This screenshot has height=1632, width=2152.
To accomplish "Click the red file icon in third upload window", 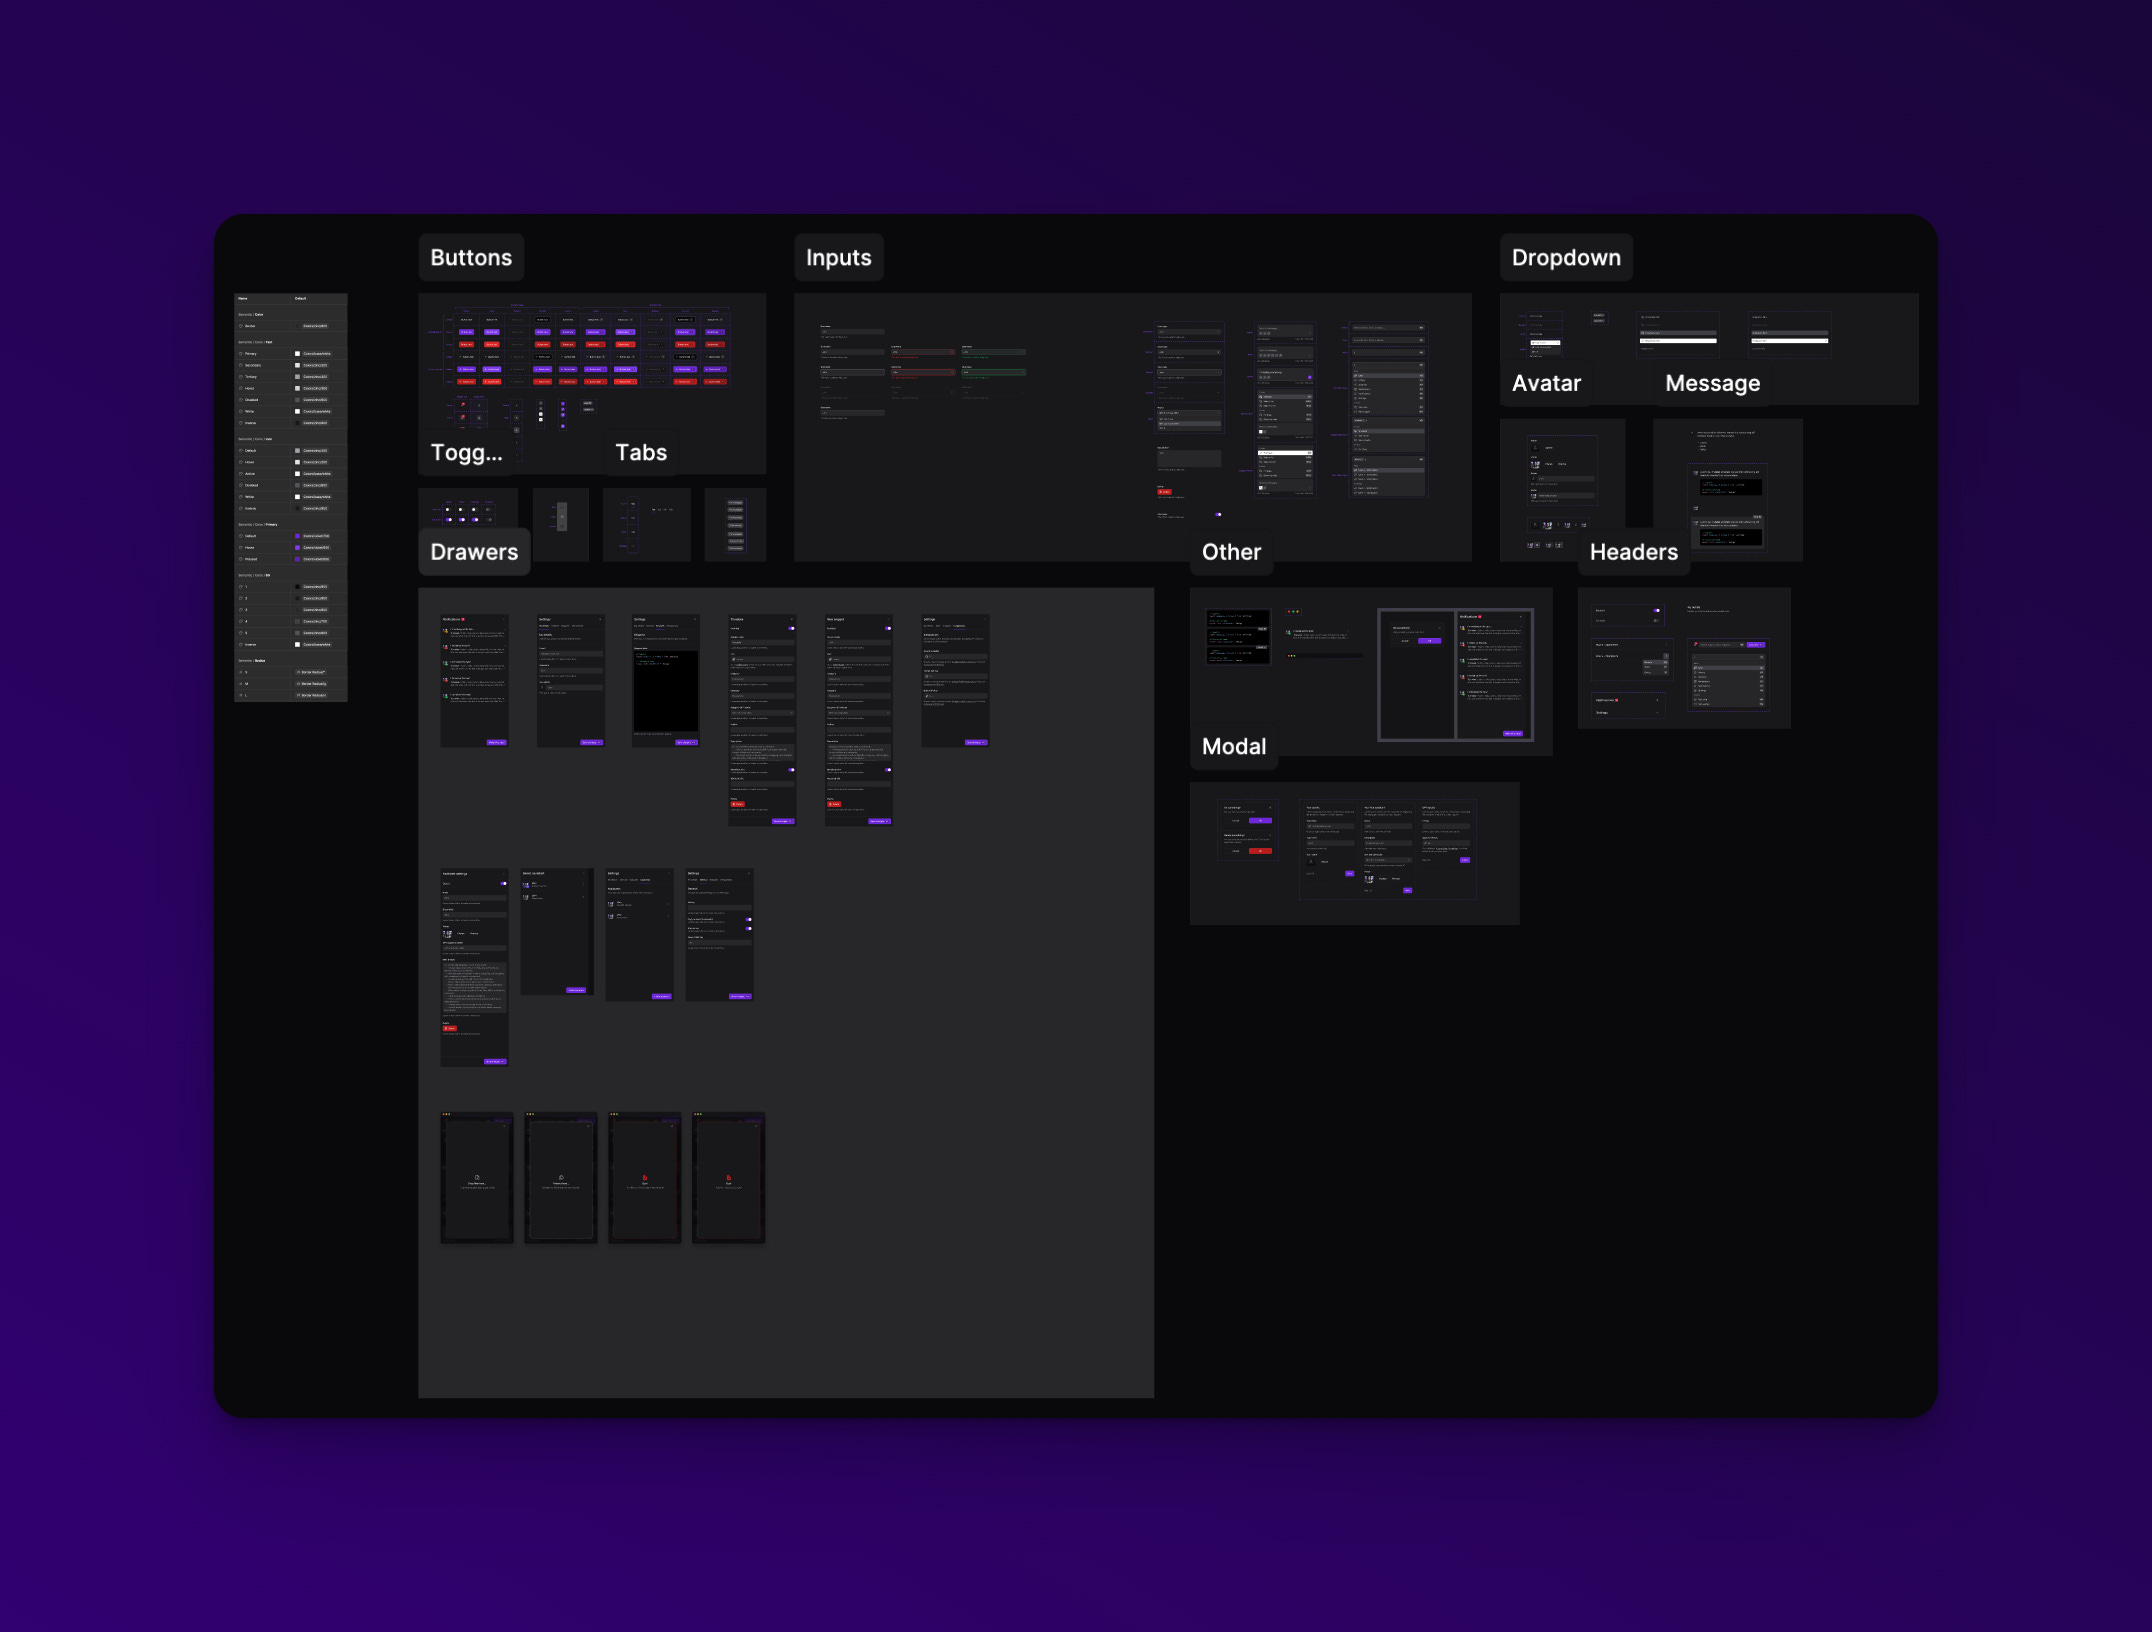I will 645,1177.
